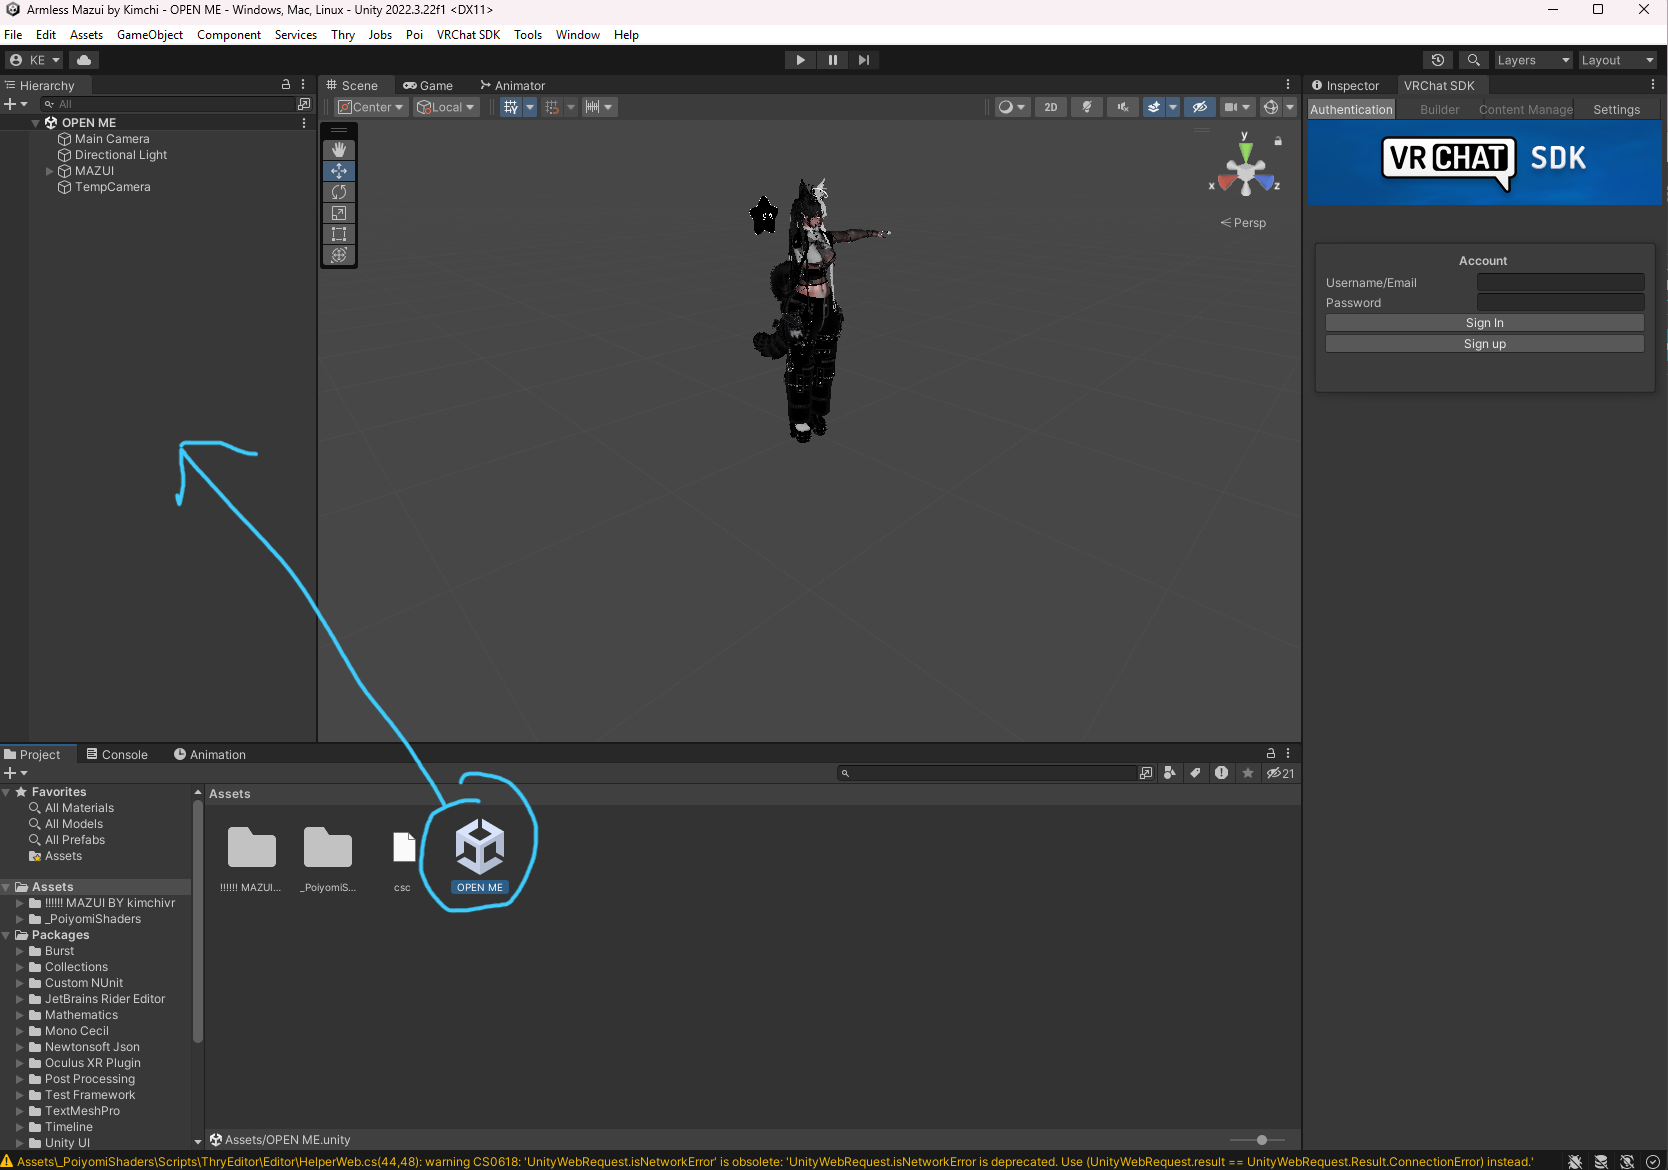The width and height of the screenshot is (1668, 1170).
Task: Click the Sign In button
Action: click(x=1484, y=323)
